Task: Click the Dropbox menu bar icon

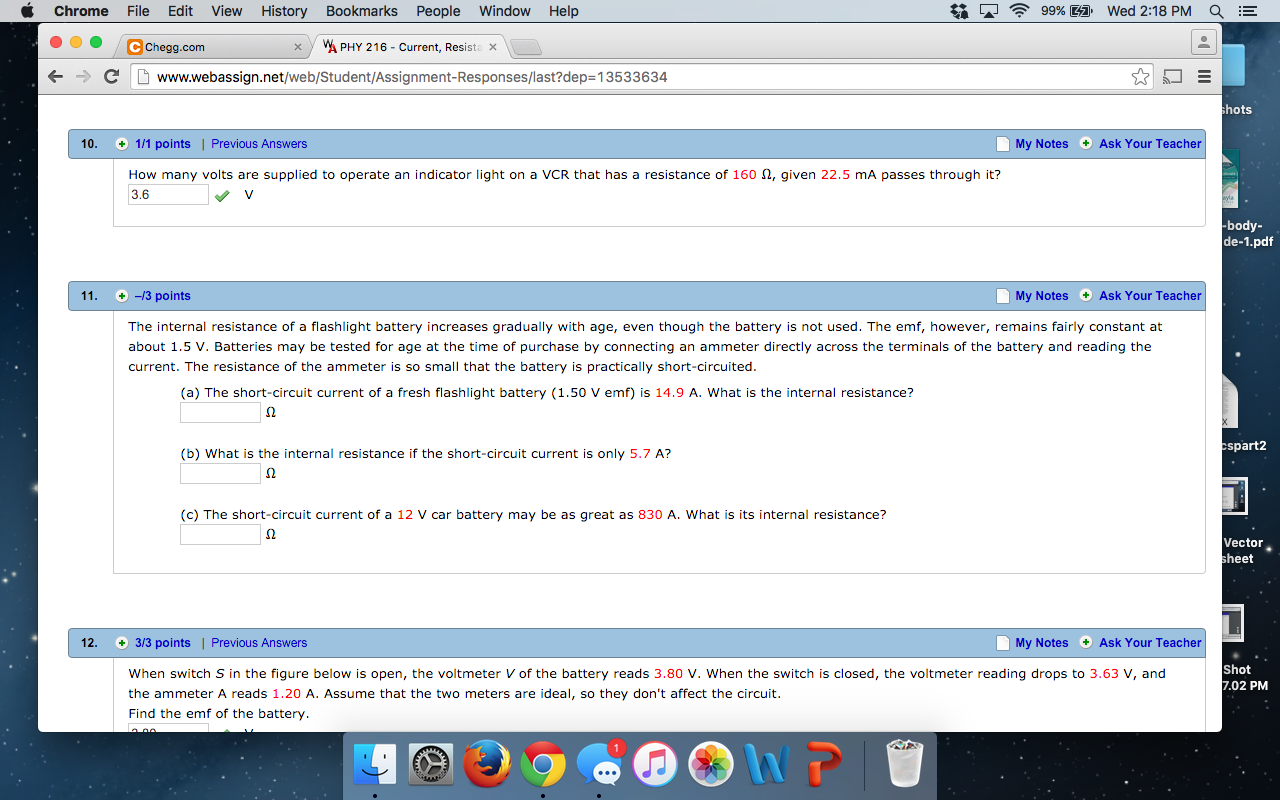Action: (960, 11)
